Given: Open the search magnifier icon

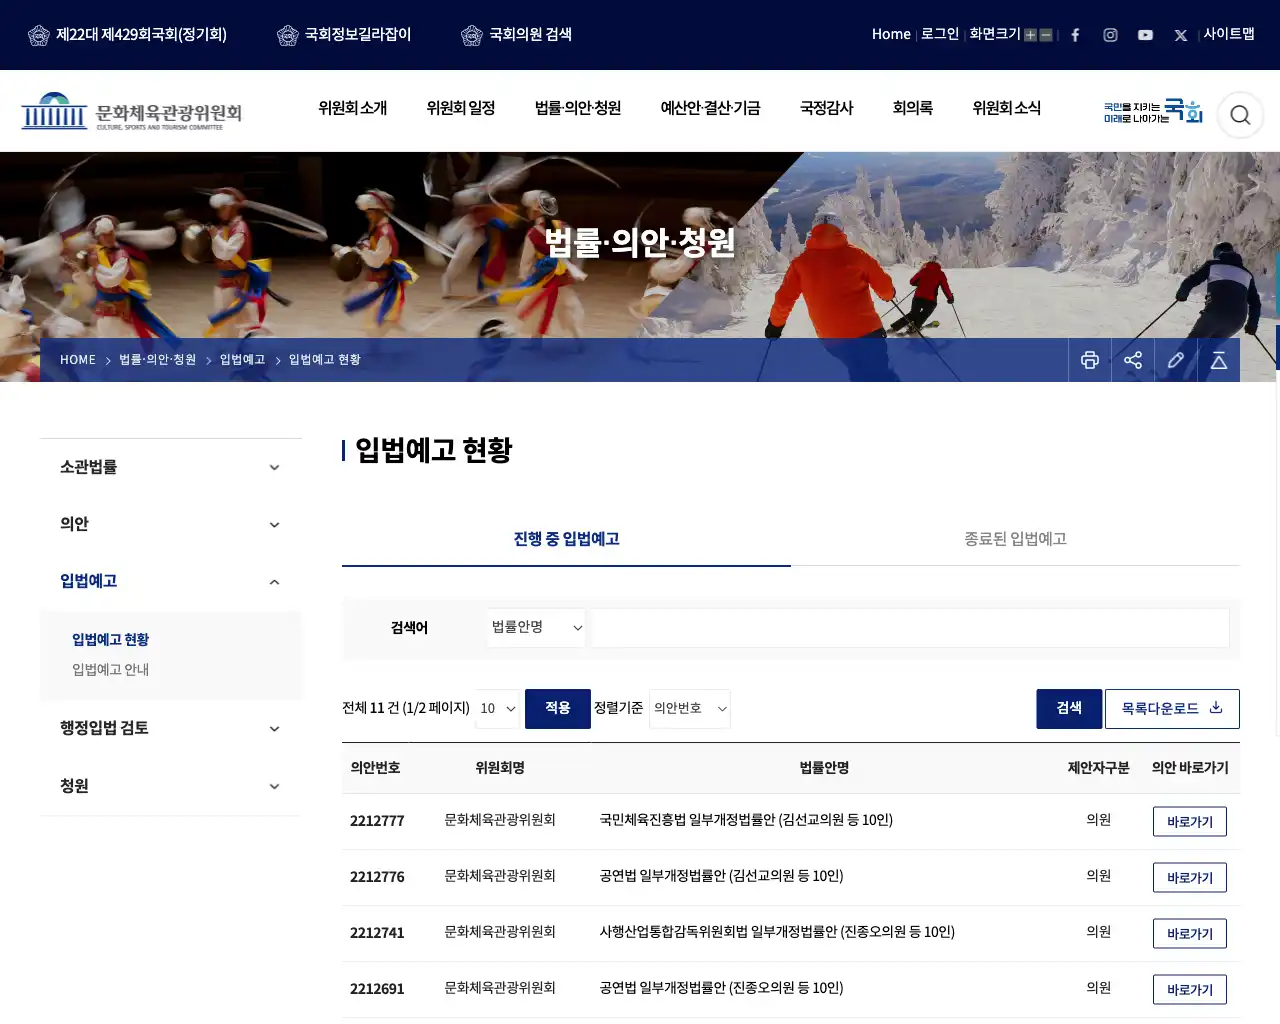Looking at the screenshot, I should (x=1240, y=115).
